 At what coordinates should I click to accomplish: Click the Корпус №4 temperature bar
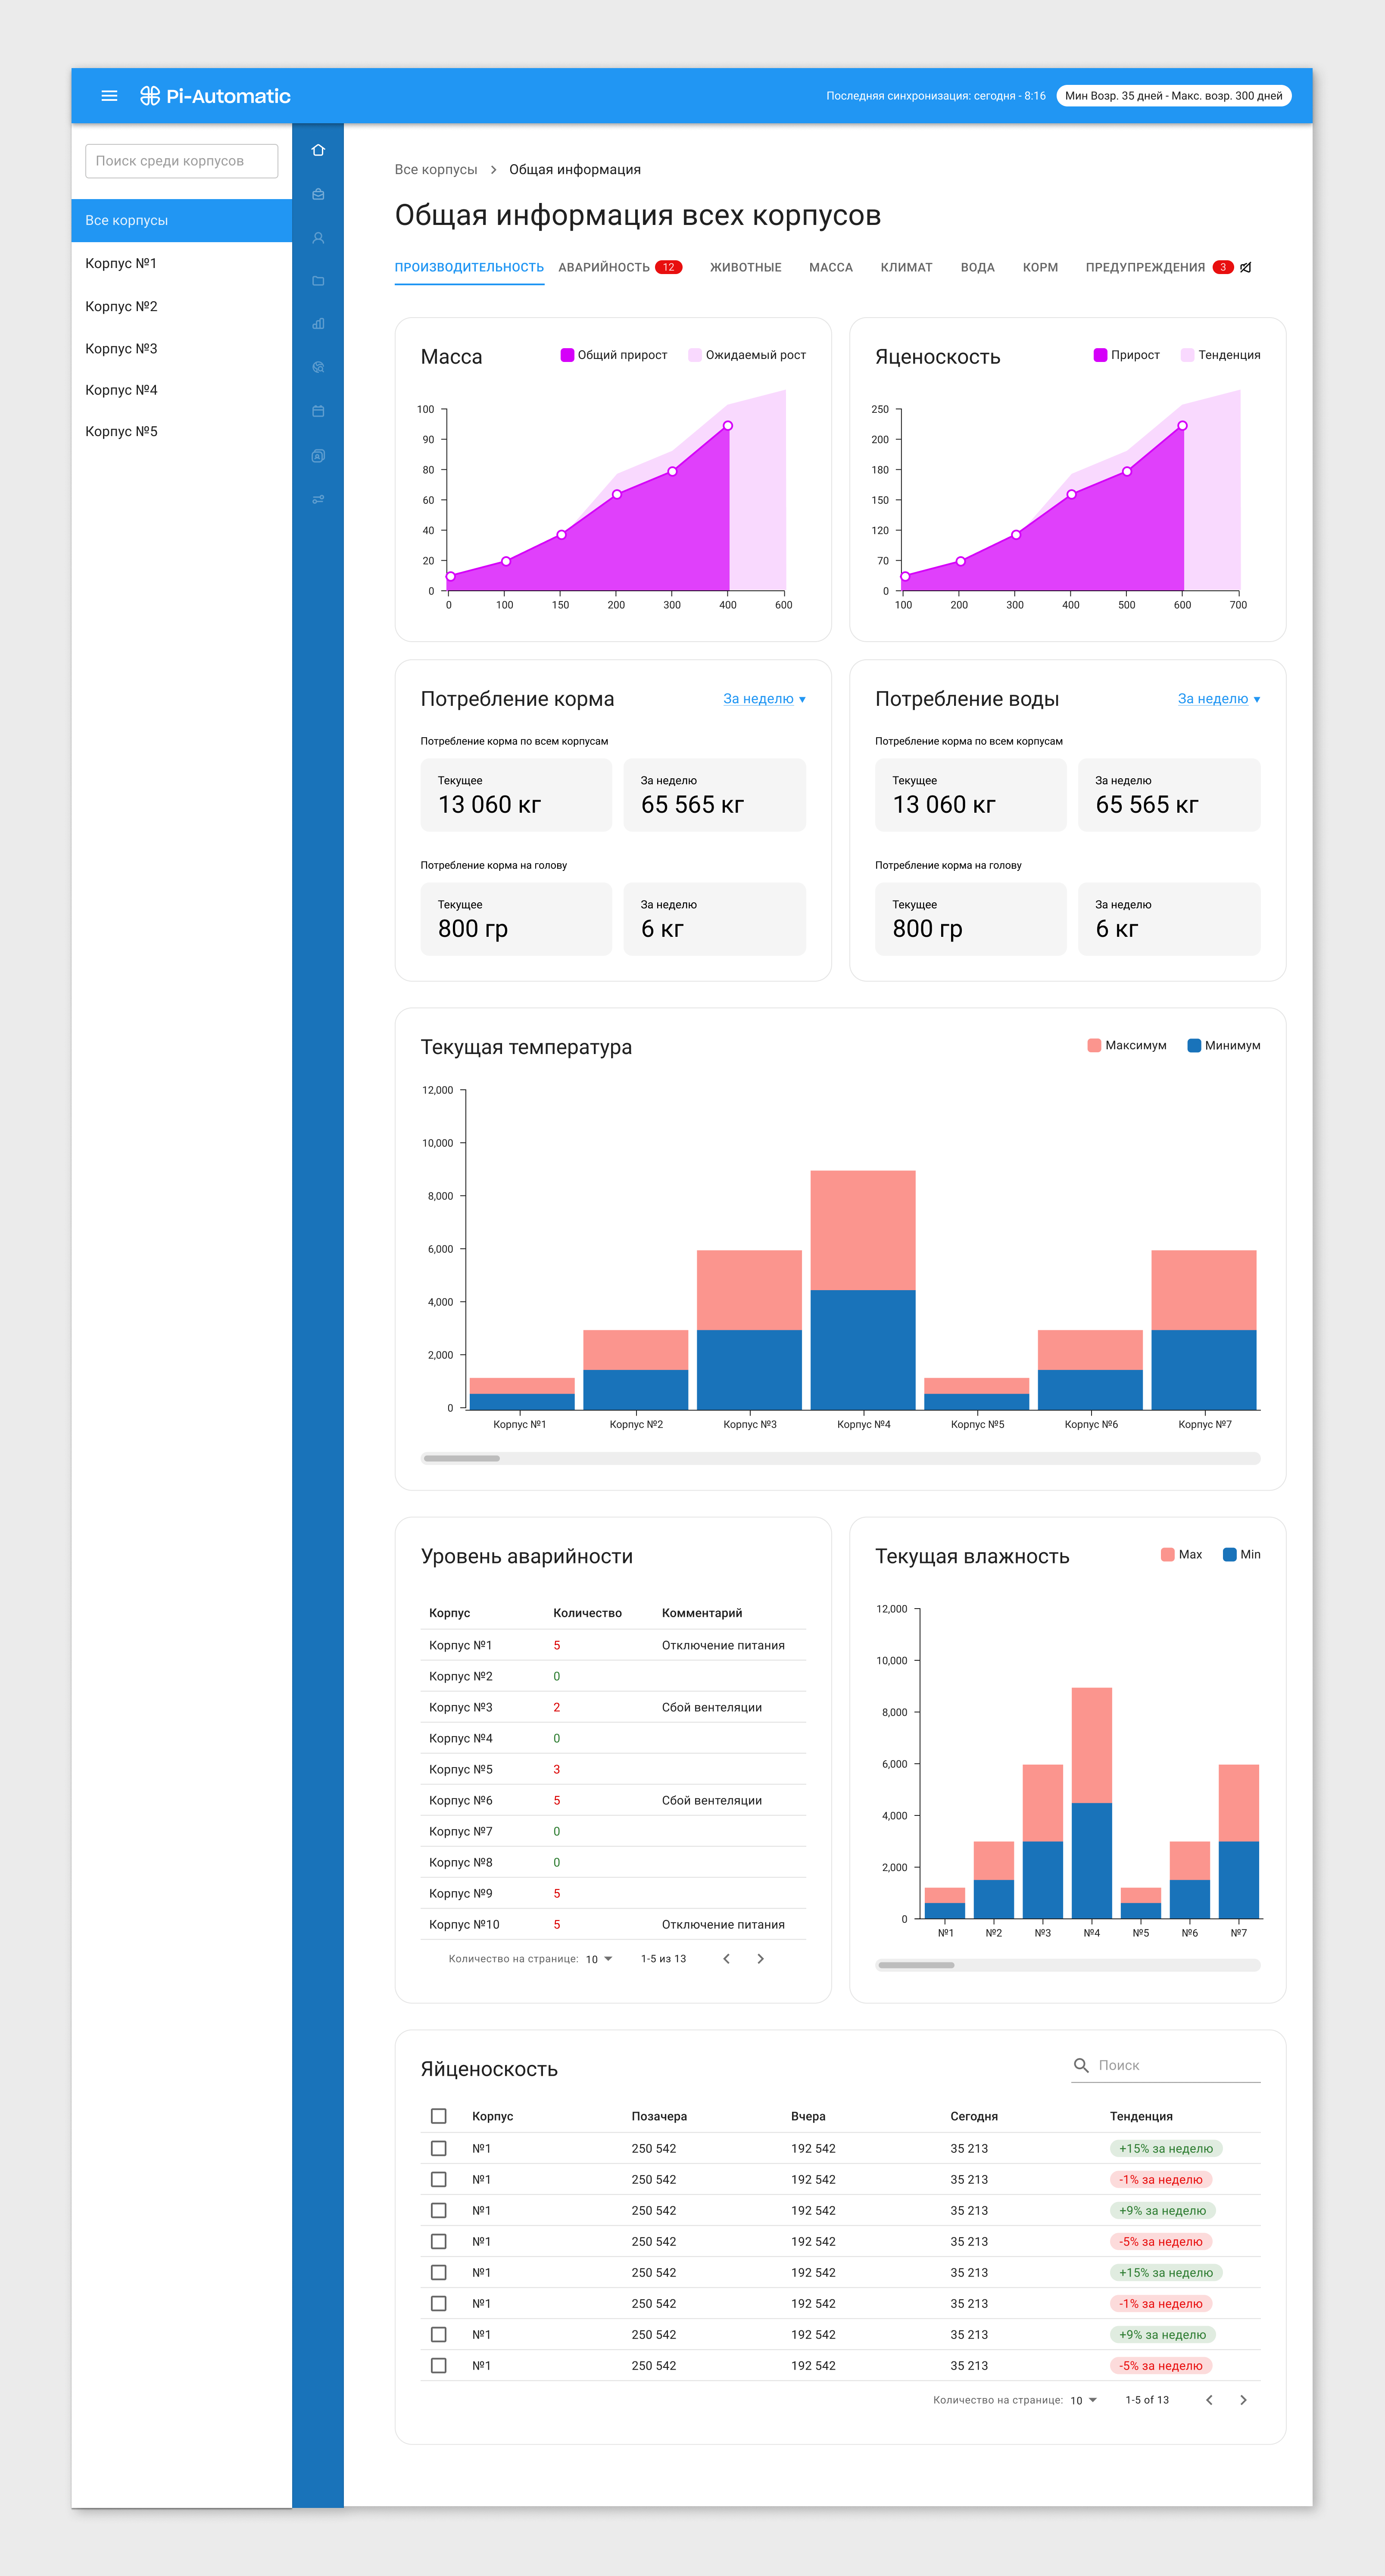click(863, 1290)
